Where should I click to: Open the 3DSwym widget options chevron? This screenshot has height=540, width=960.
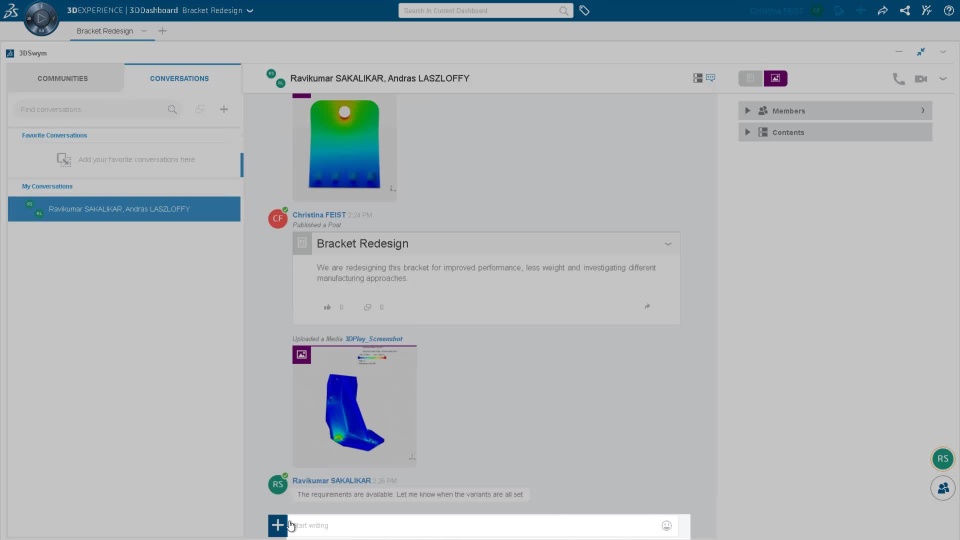click(x=943, y=52)
